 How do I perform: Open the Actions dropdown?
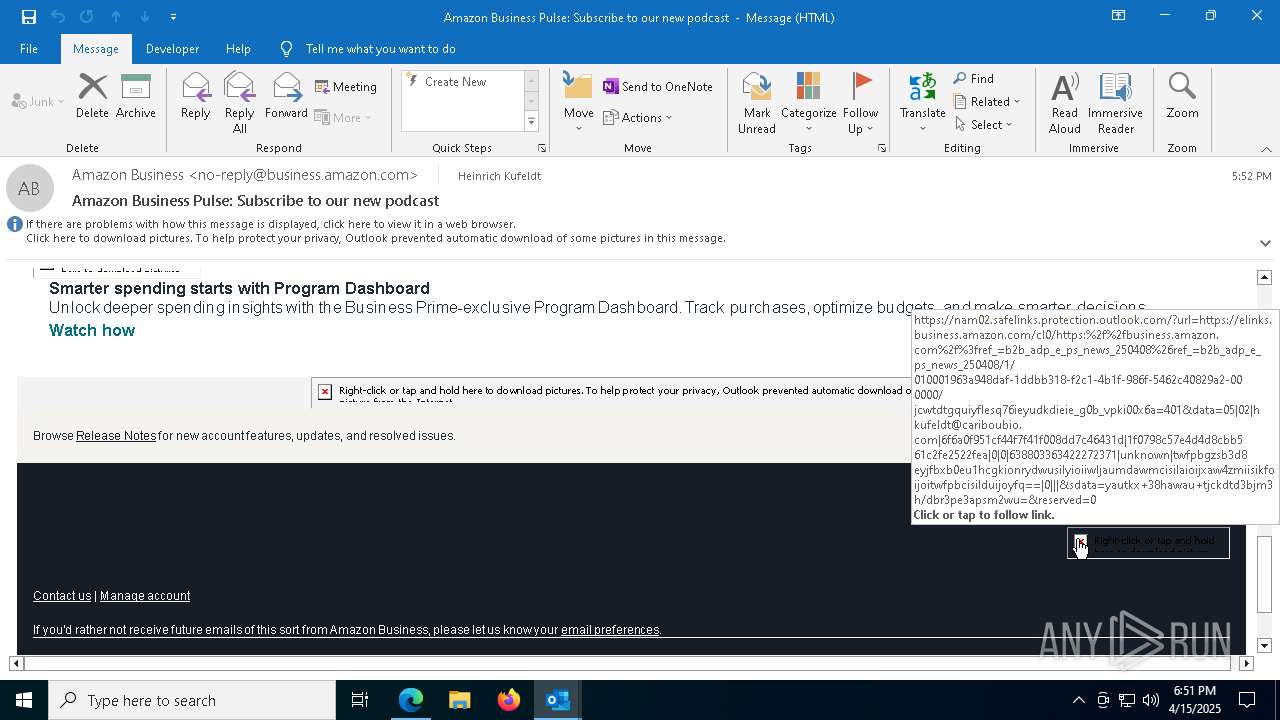click(x=638, y=117)
